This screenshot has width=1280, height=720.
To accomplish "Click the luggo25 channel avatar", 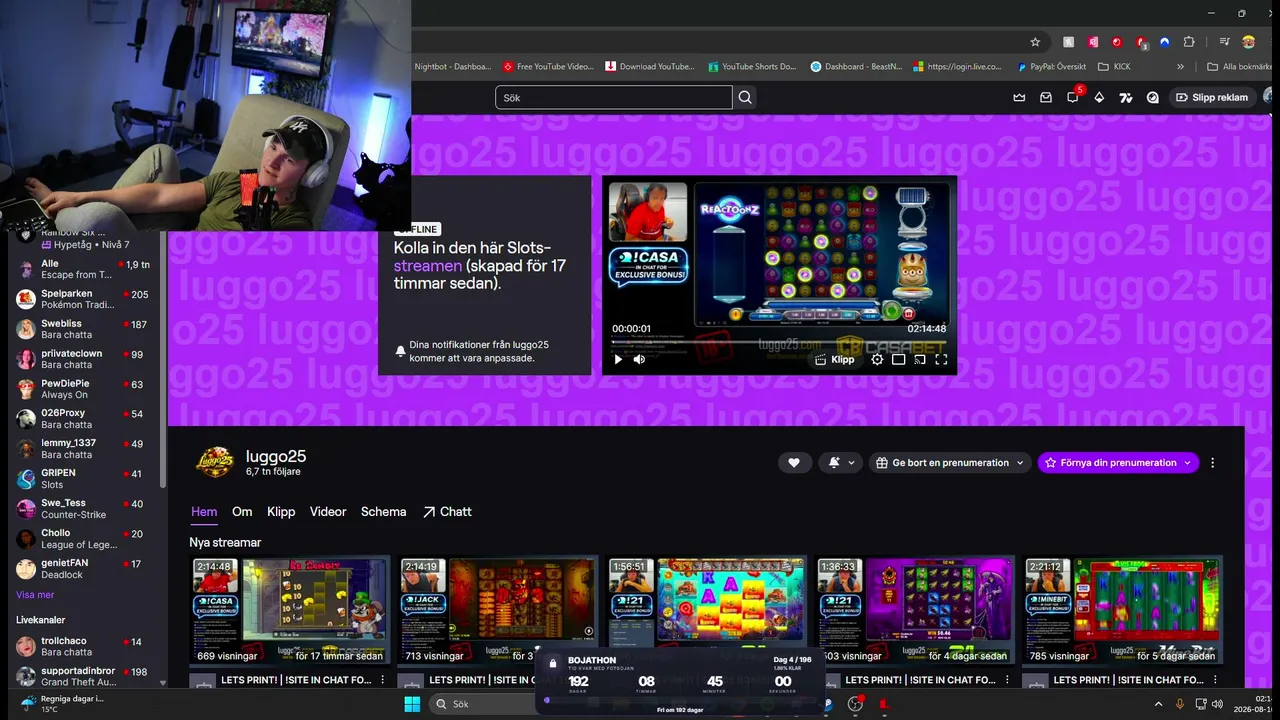I will click(x=215, y=462).
